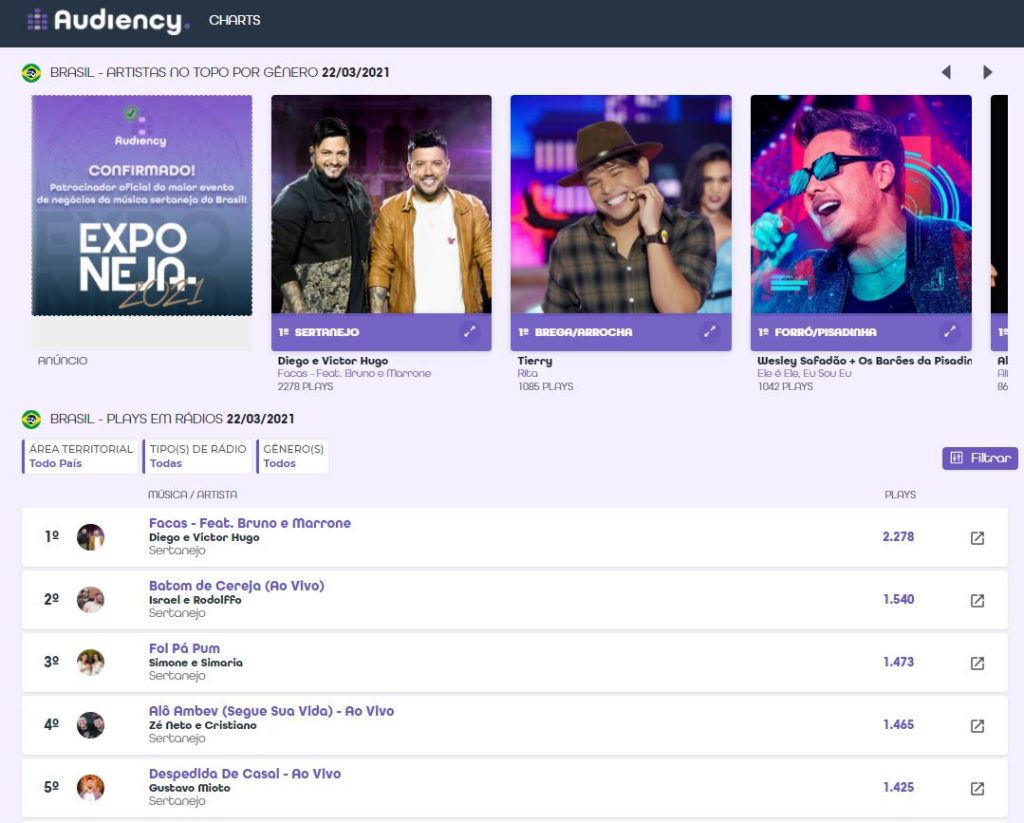Open the Gênero(s) filter dropdown
The image size is (1024, 823).
[x=293, y=456]
